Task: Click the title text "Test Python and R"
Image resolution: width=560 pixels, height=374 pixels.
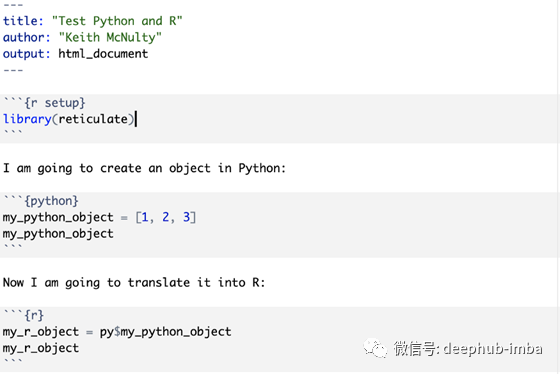Action: pyautogui.click(x=117, y=21)
